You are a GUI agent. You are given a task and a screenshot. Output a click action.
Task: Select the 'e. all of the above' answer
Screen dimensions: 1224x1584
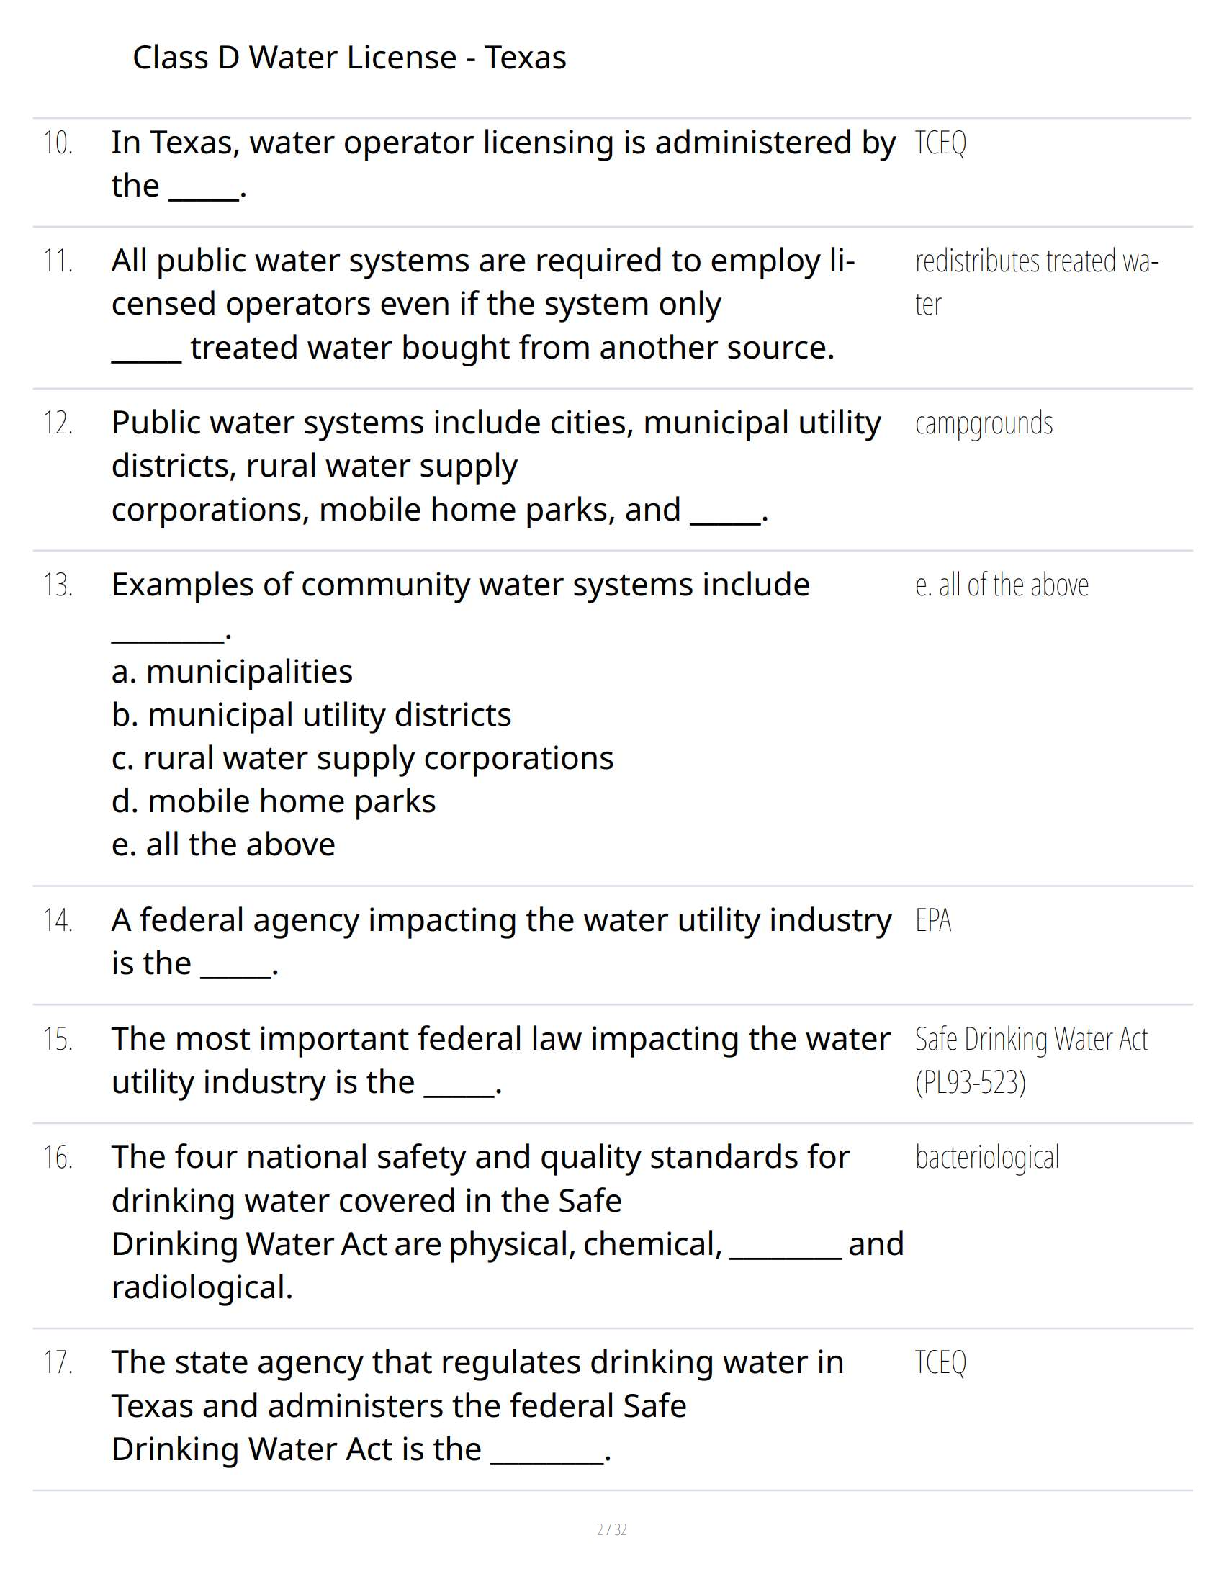[1002, 585]
